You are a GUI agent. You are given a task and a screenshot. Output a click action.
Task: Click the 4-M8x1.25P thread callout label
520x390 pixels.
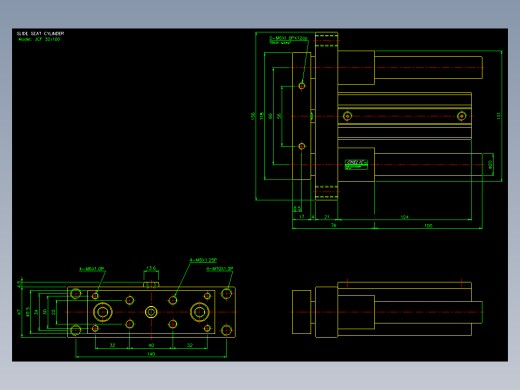click(x=203, y=260)
